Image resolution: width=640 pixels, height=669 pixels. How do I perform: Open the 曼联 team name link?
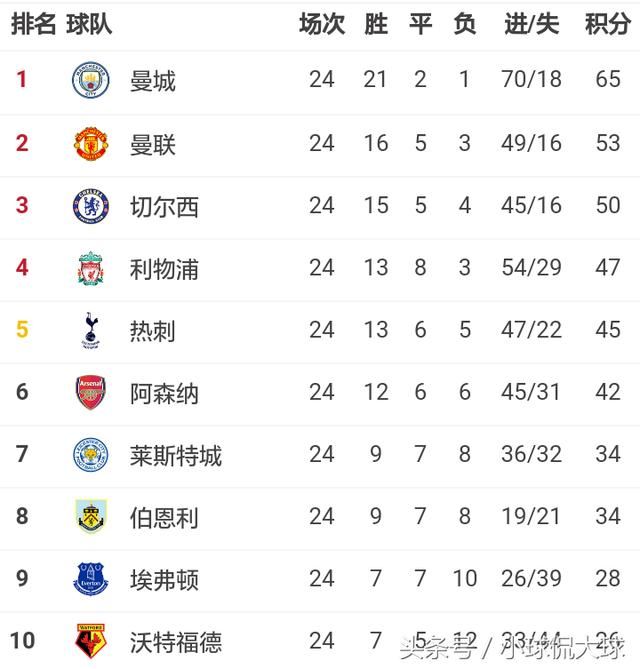coord(153,143)
